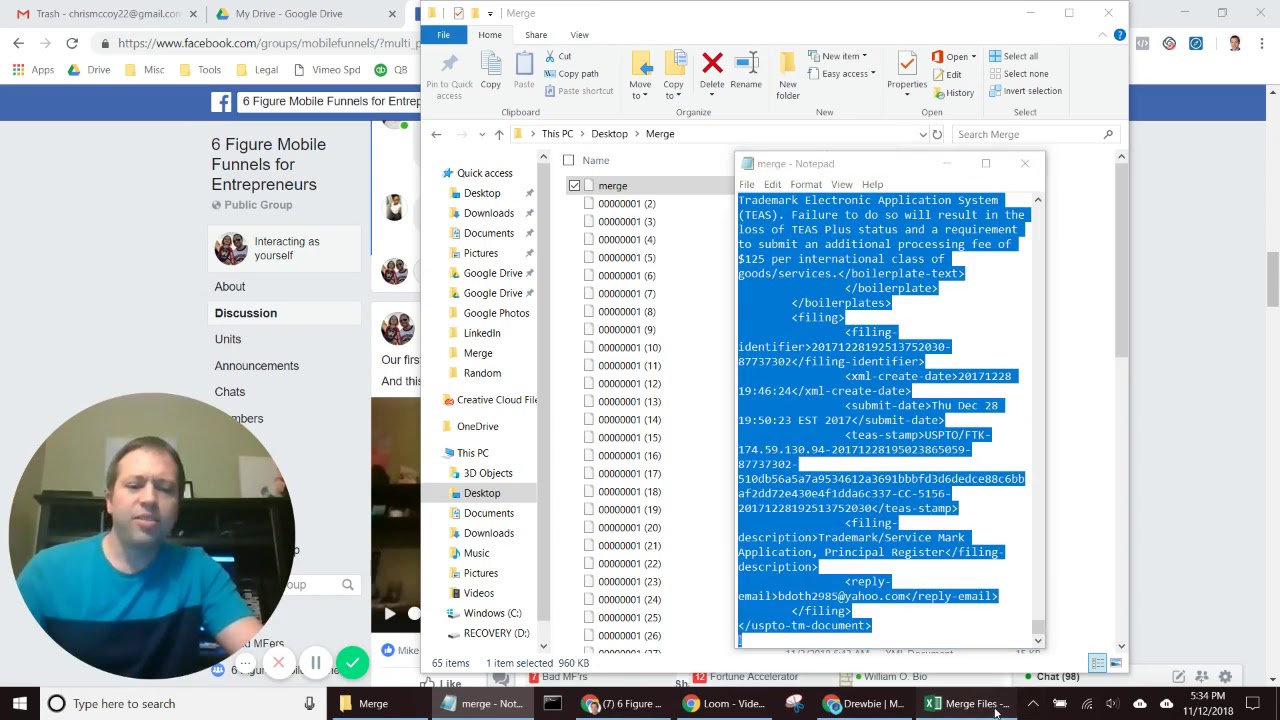
Task: Select file 00000001 (20)
Action: [629, 527]
